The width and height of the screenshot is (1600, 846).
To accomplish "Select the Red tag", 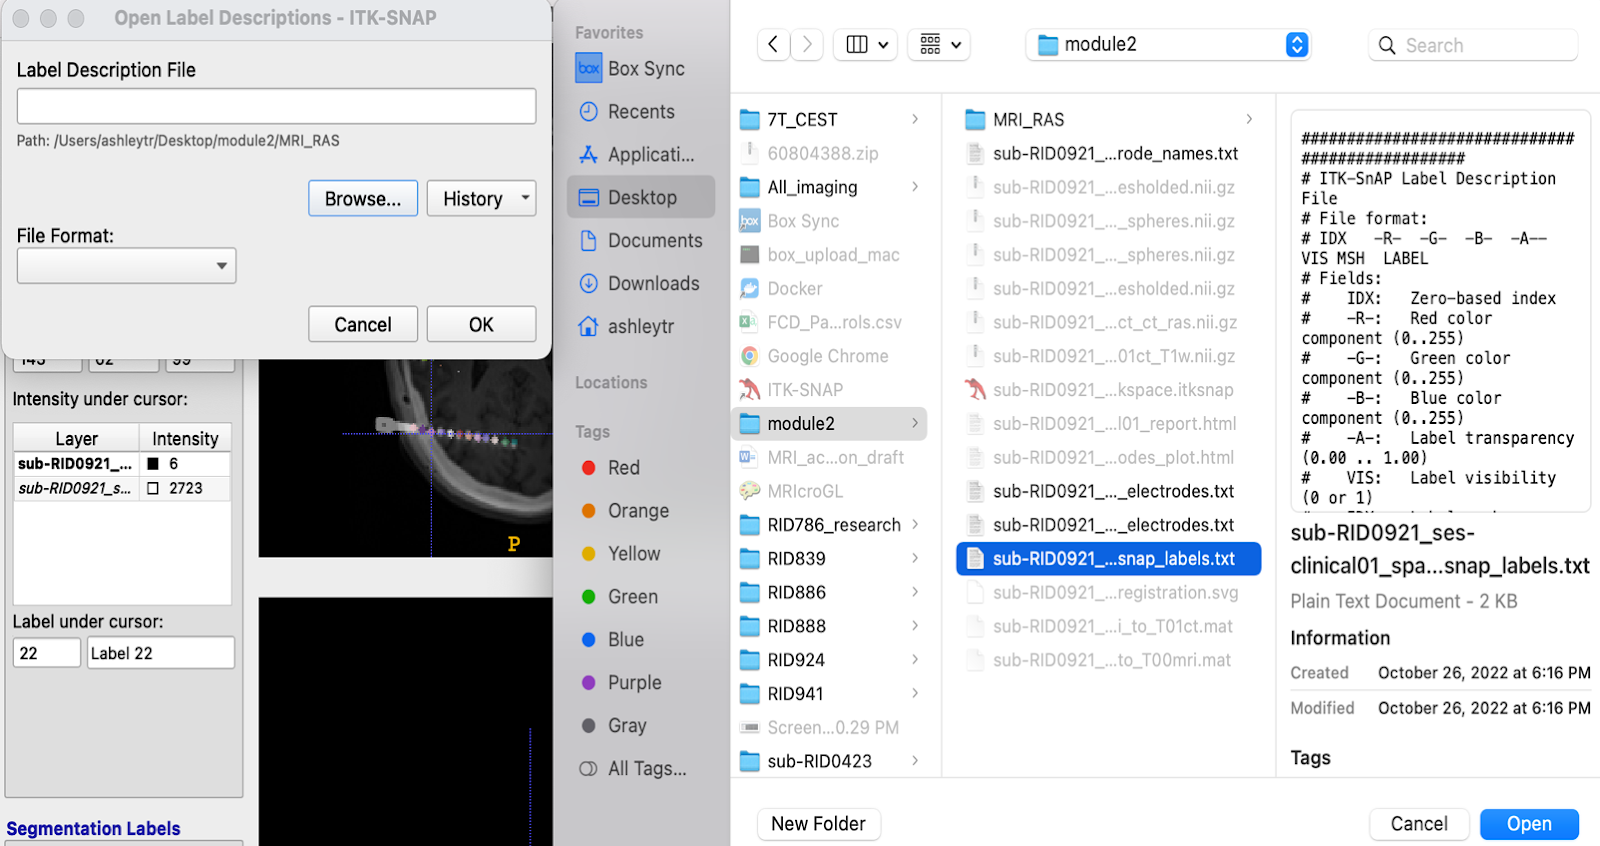I will 623,467.
